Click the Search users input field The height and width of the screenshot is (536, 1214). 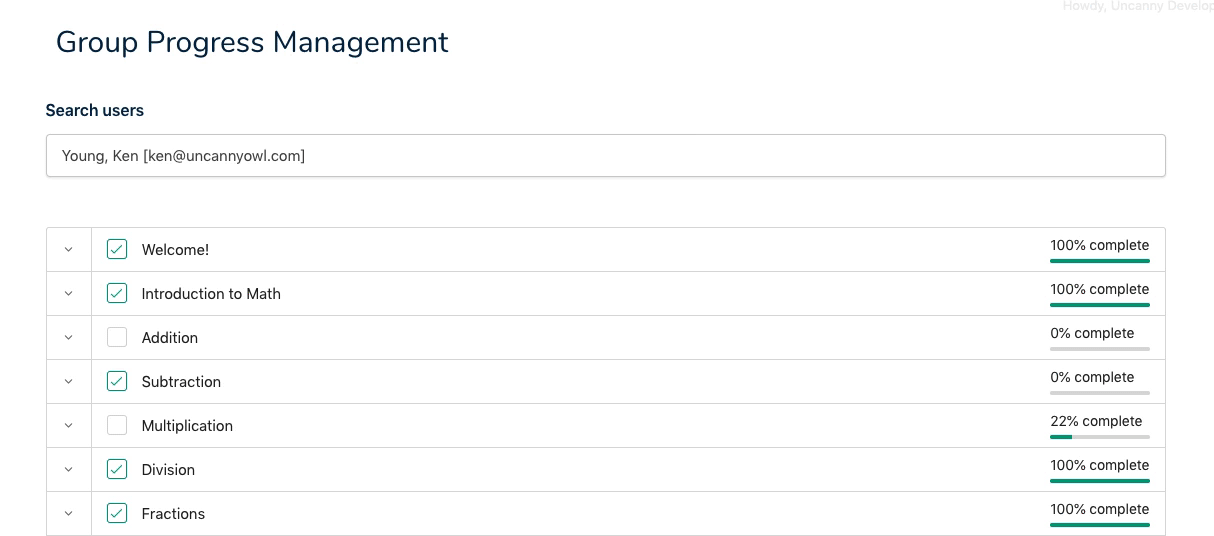point(605,156)
